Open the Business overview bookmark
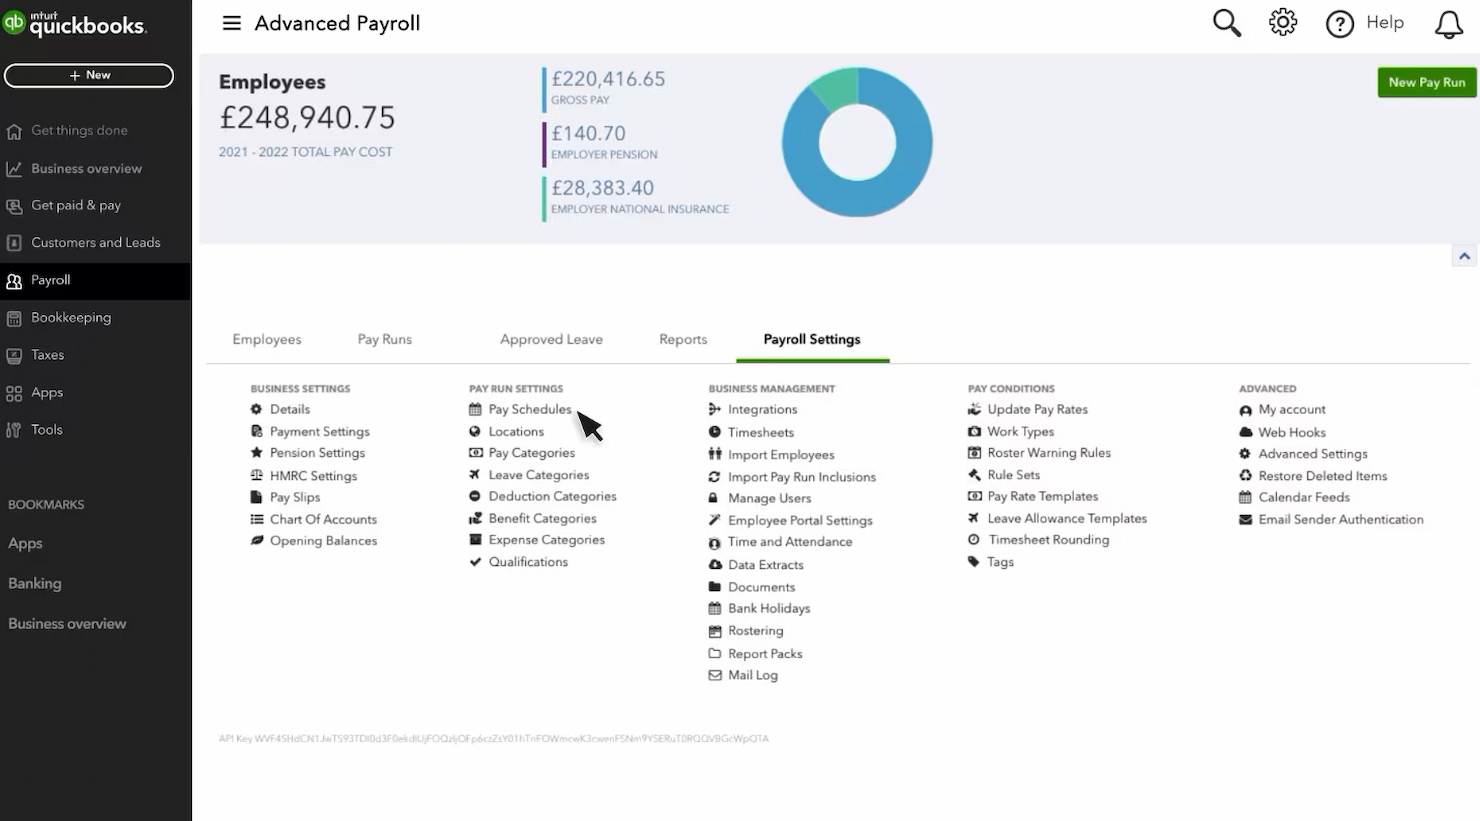The image size is (1480, 821). point(67,624)
